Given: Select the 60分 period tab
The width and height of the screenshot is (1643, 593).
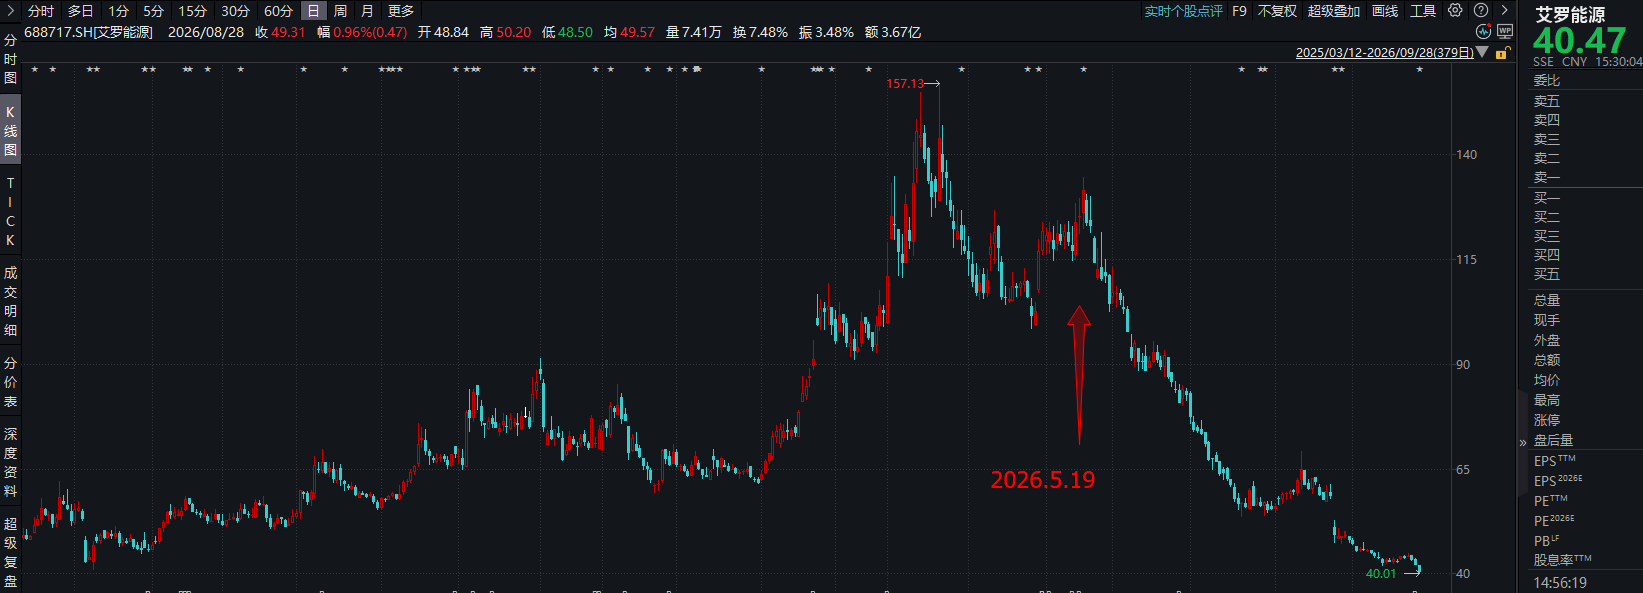Looking at the screenshot, I should tap(278, 11).
